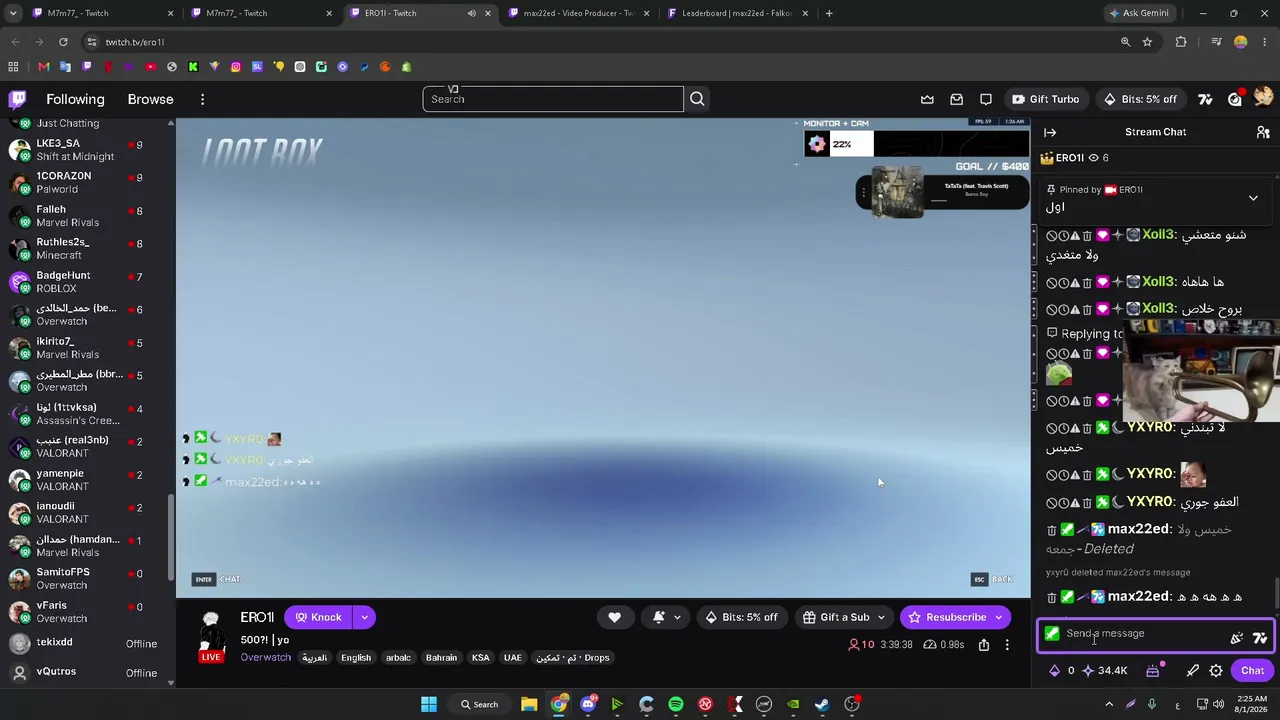Open Windows Start menu

428,704
